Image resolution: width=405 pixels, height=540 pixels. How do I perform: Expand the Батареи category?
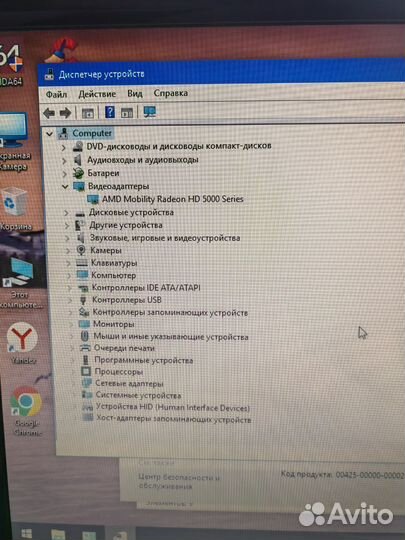tap(64, 174)
